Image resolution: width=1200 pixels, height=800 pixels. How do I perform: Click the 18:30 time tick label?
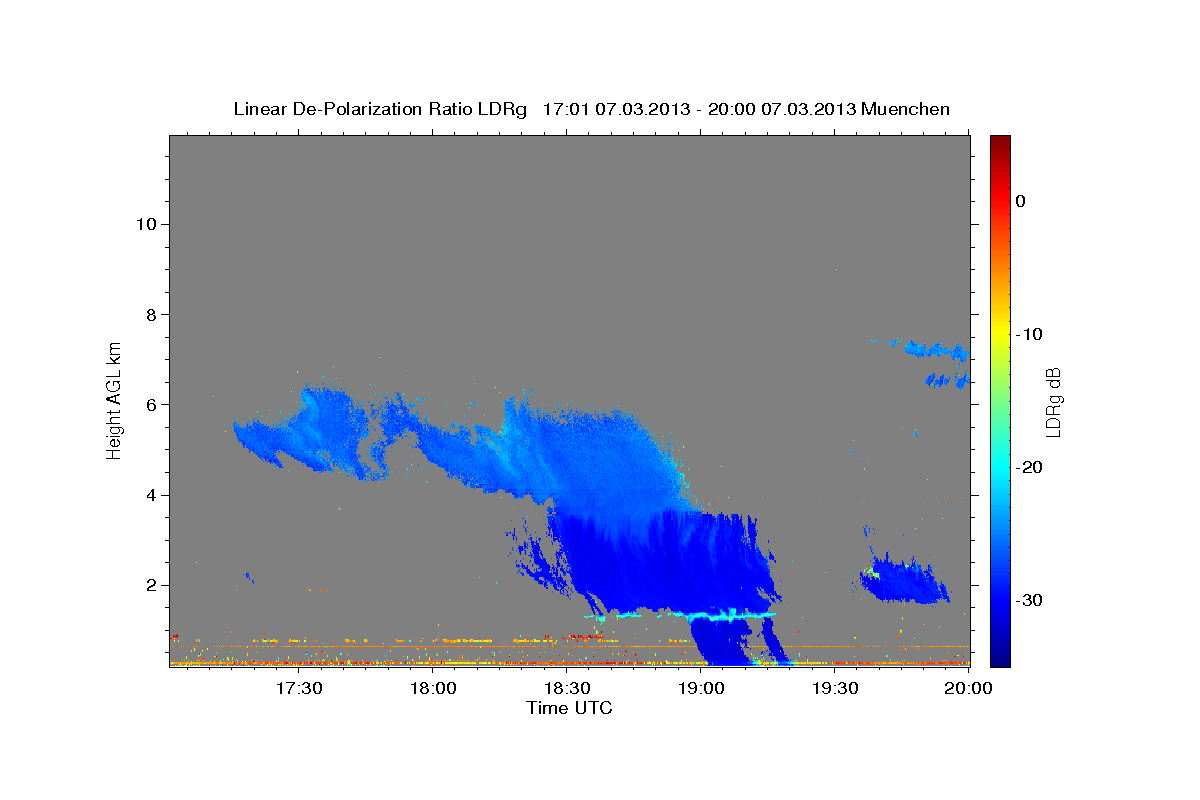point(567,688)
